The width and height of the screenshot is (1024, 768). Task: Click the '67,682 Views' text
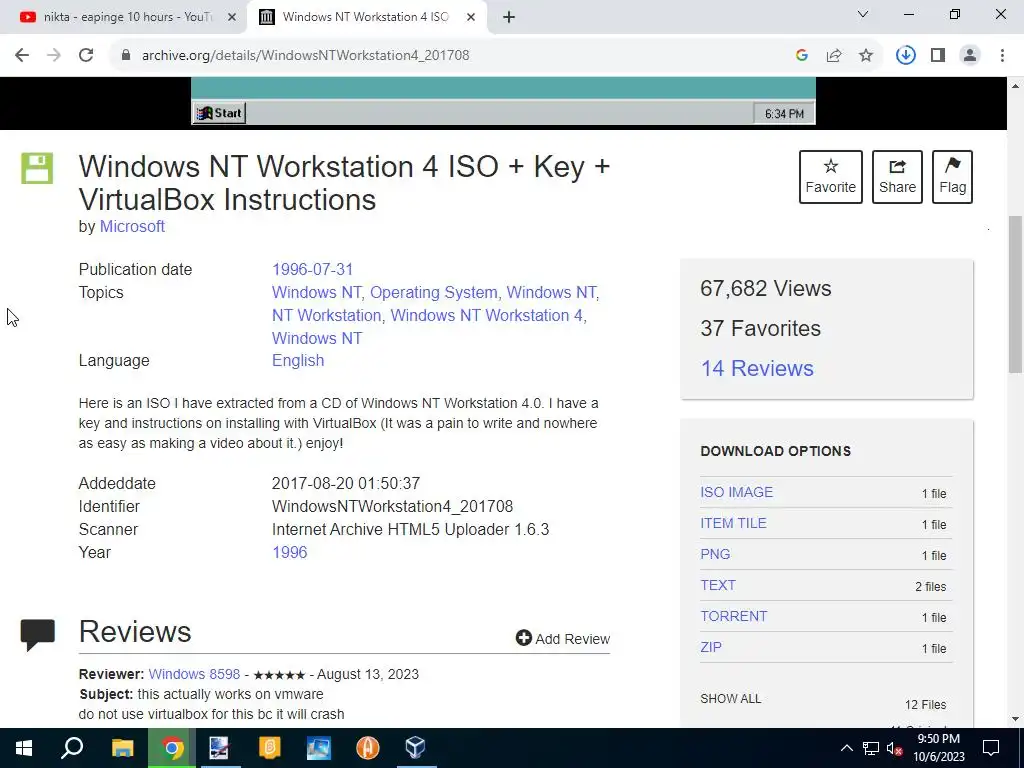[765, 289]
